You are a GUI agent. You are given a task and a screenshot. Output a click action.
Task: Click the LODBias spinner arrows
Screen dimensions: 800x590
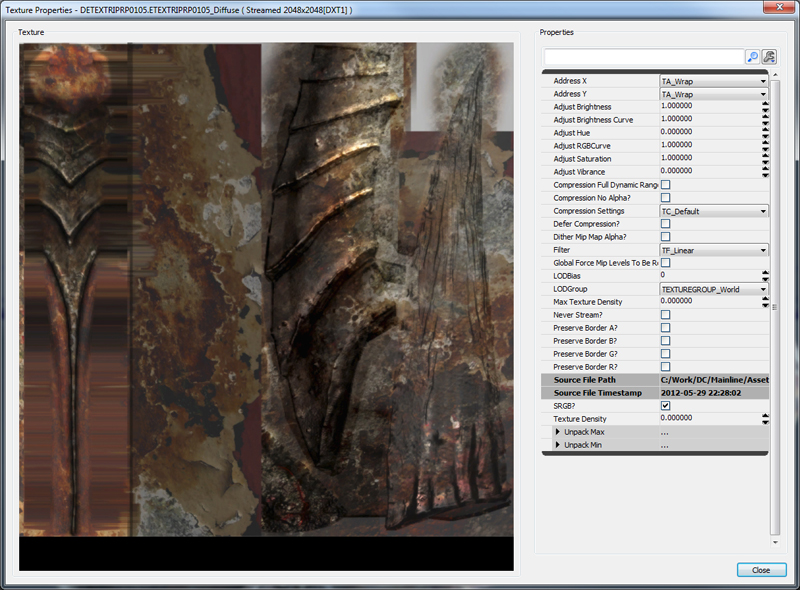pos(765,276)
